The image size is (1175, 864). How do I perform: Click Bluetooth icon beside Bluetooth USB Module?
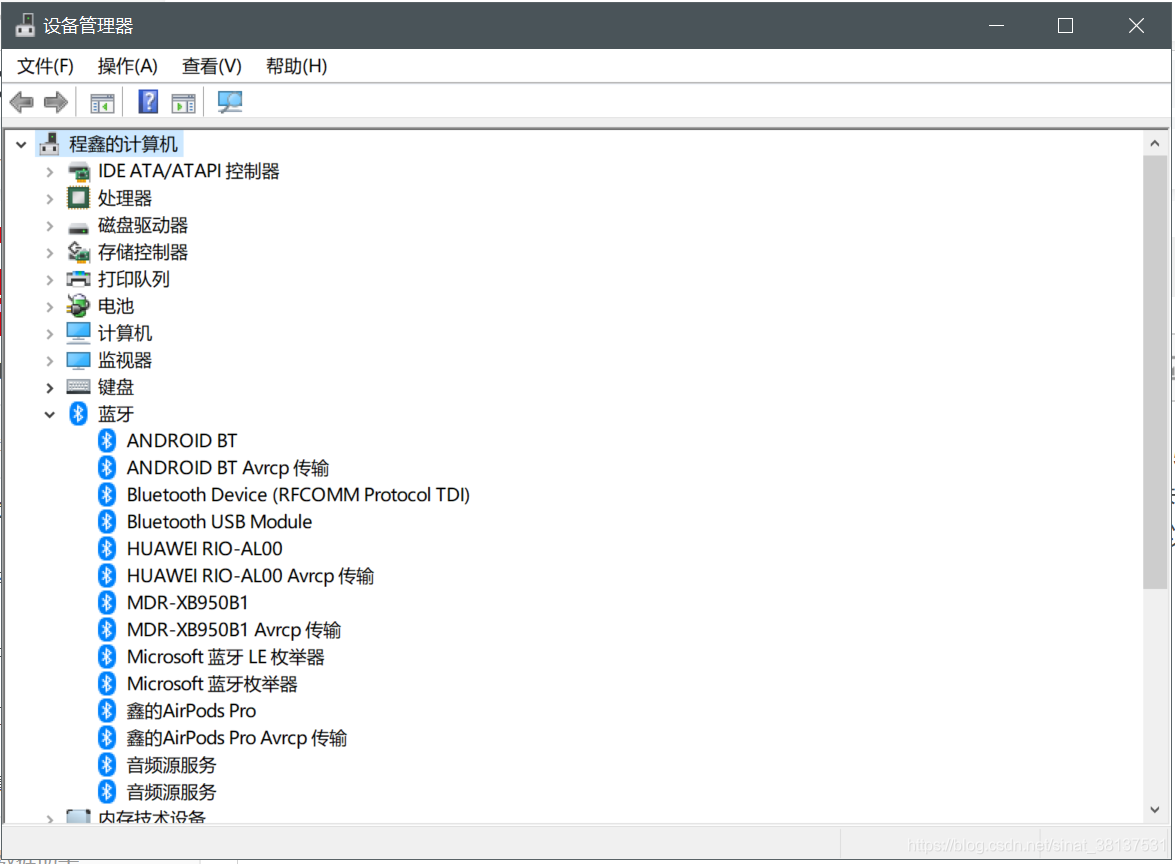[x=107, y=522]
